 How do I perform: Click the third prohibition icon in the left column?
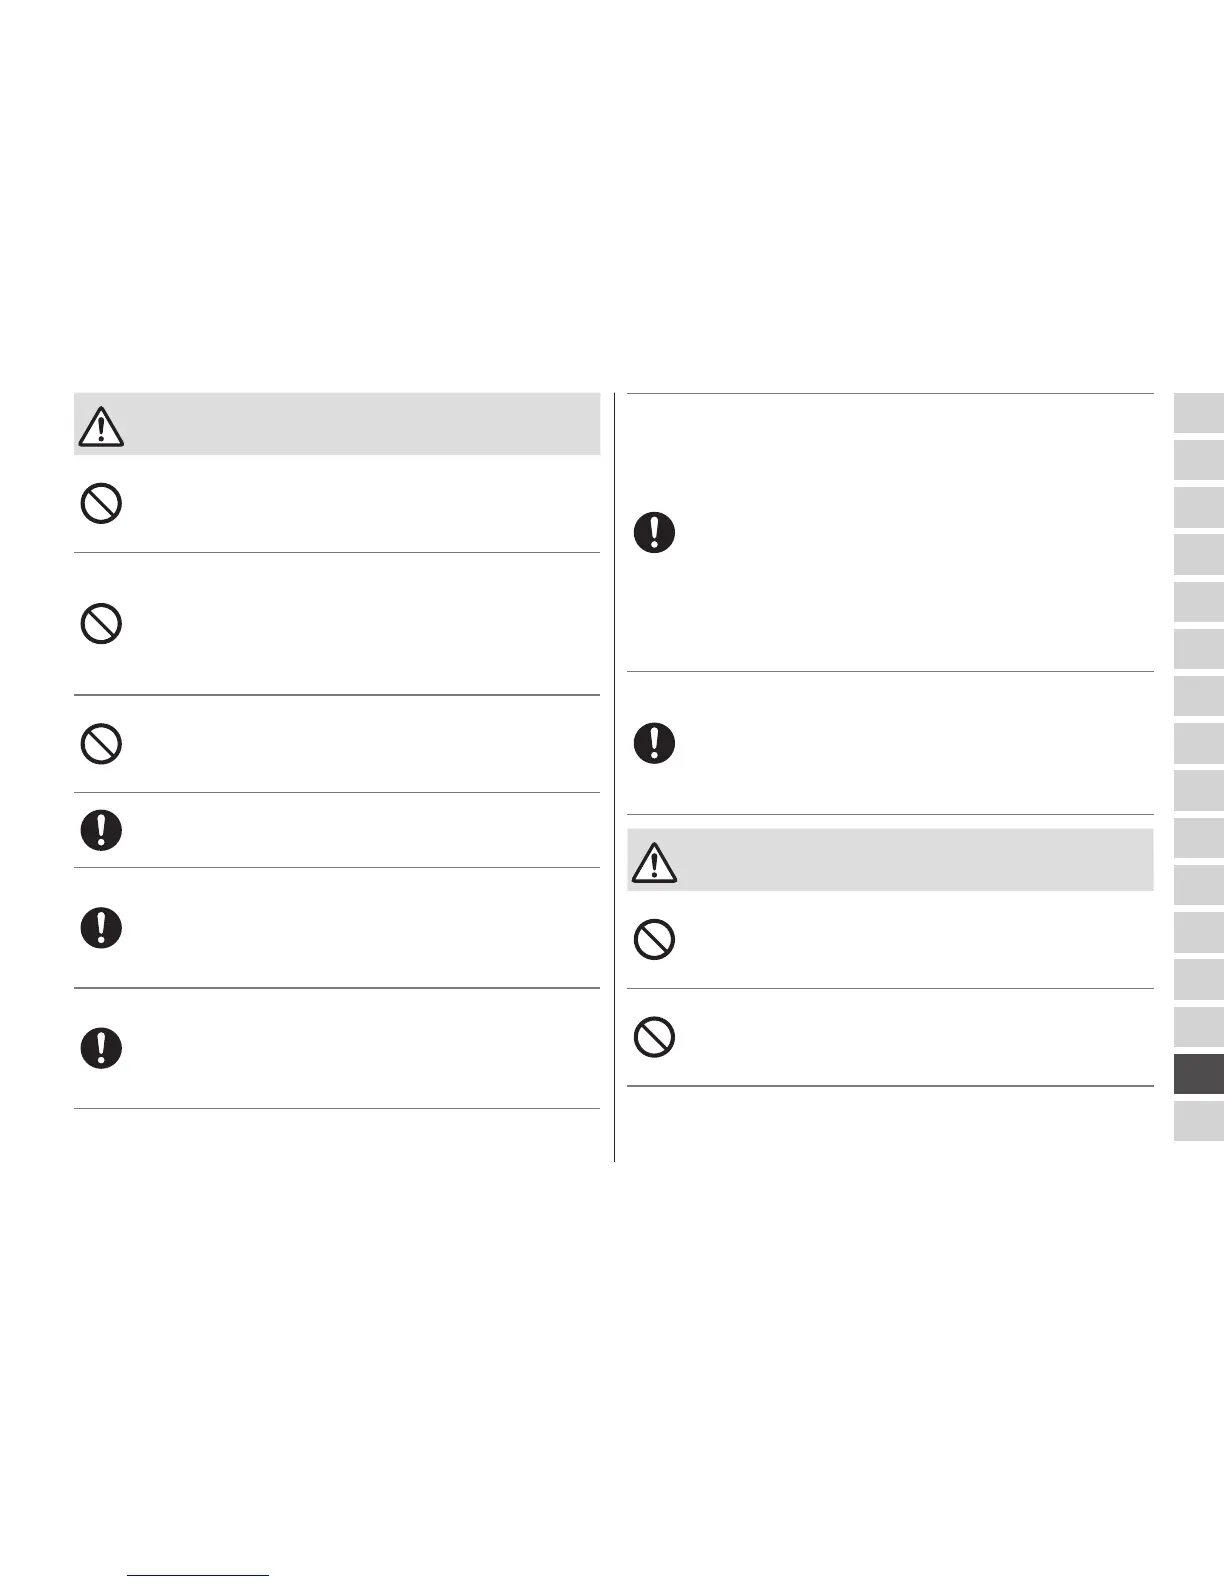point(101,745)
